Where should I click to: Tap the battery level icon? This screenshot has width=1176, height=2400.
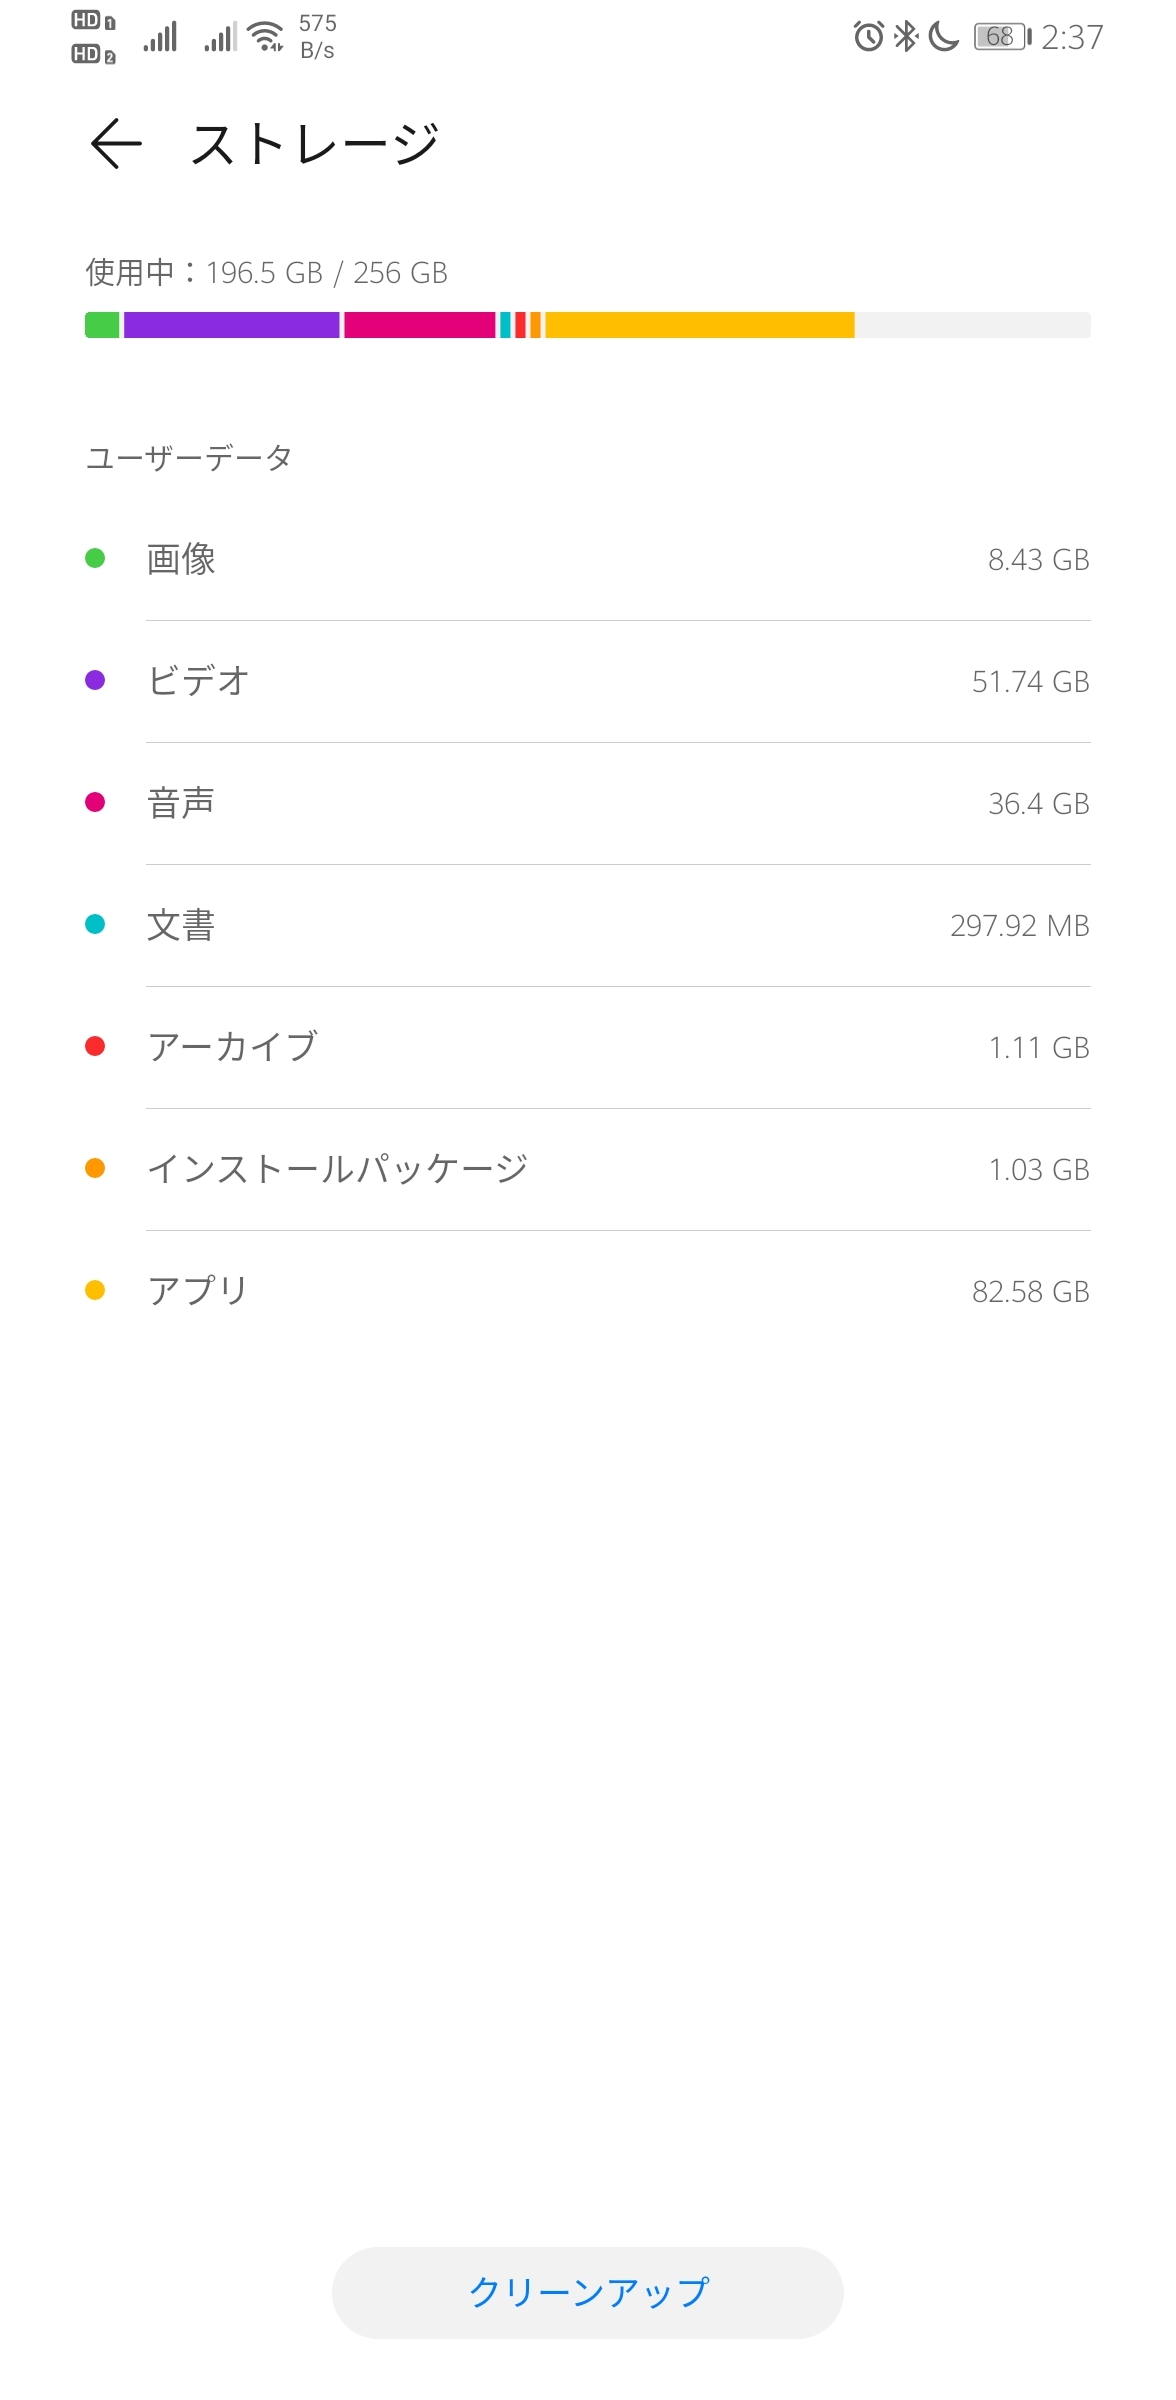tap(1002, 37)
